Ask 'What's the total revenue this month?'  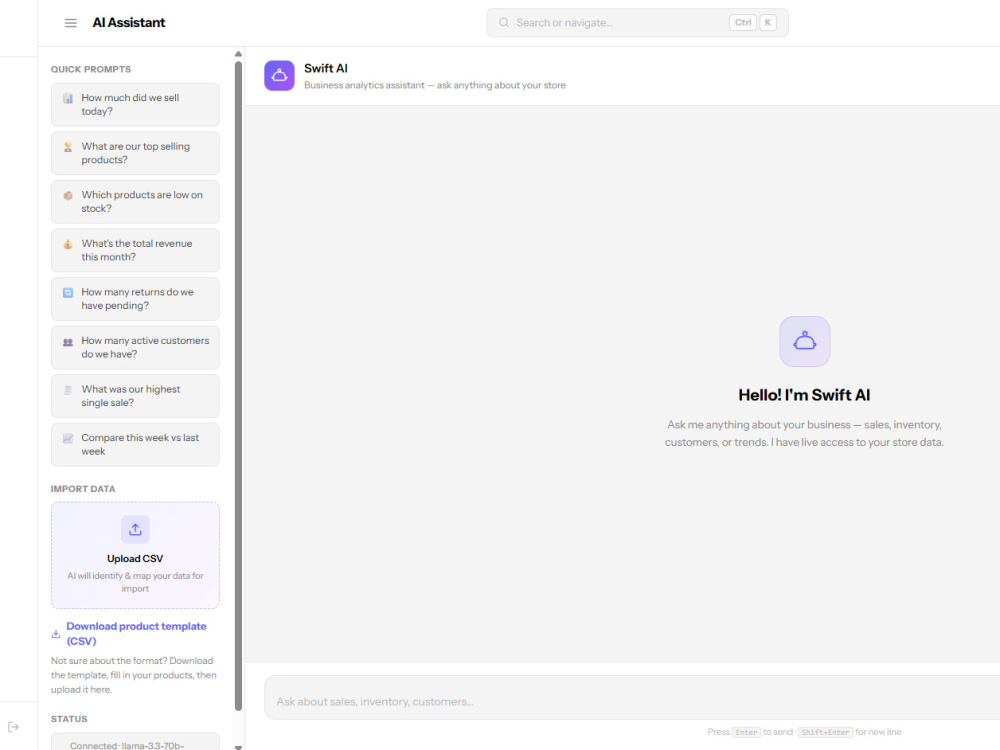point(135,251)
